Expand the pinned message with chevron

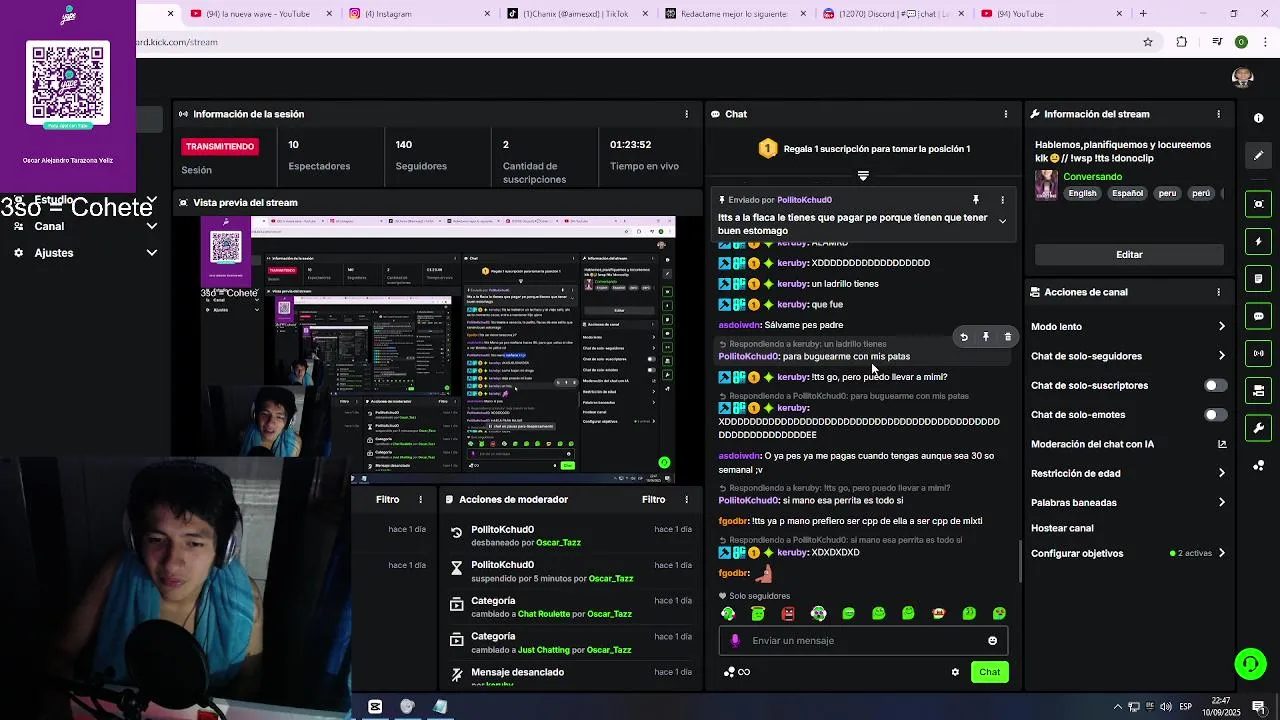(x=1002, y=222)
